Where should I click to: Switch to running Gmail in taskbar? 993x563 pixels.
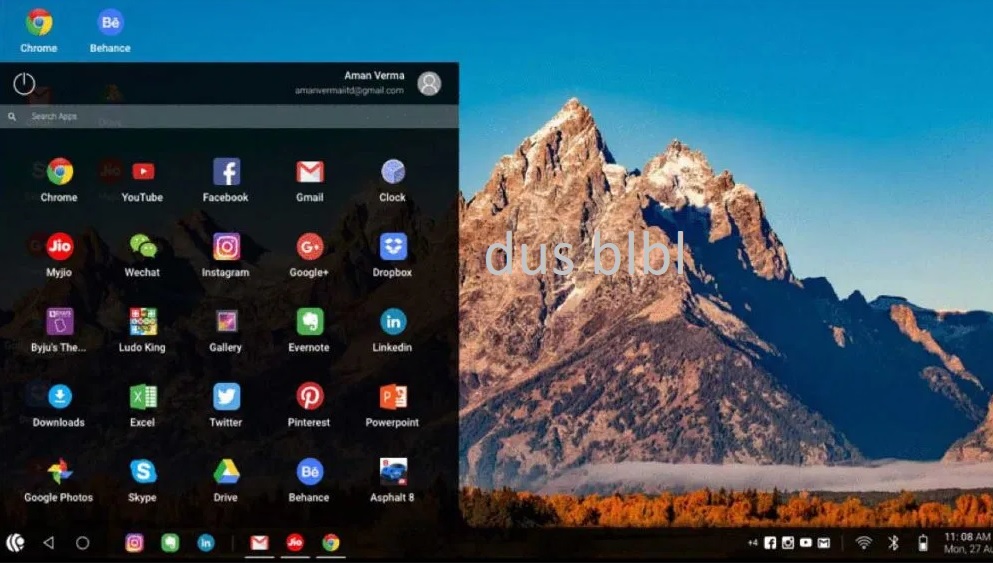tap(259, 543)
